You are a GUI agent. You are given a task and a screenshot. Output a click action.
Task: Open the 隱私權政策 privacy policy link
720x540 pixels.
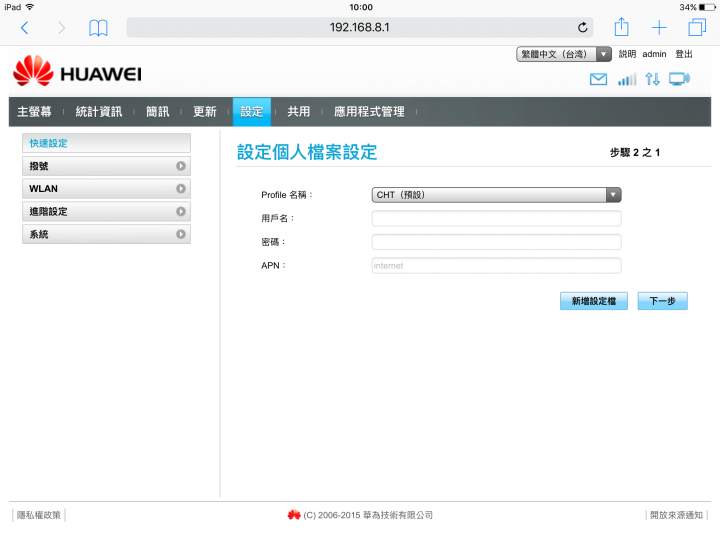pos(39,515)
